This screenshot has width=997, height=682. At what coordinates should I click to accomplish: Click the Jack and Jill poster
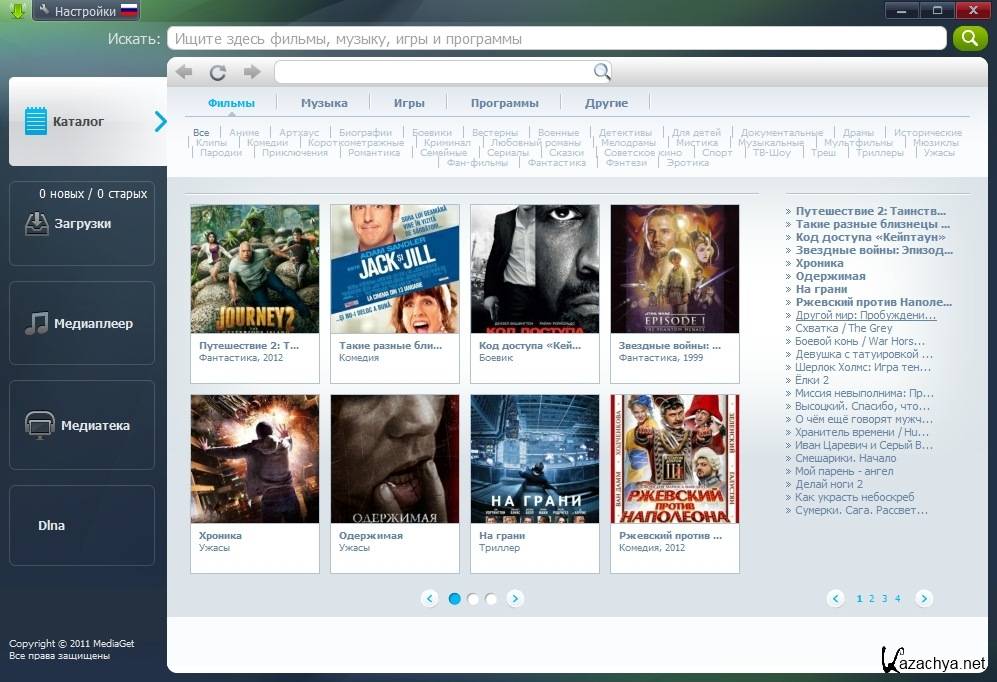(x=395, y=268)
